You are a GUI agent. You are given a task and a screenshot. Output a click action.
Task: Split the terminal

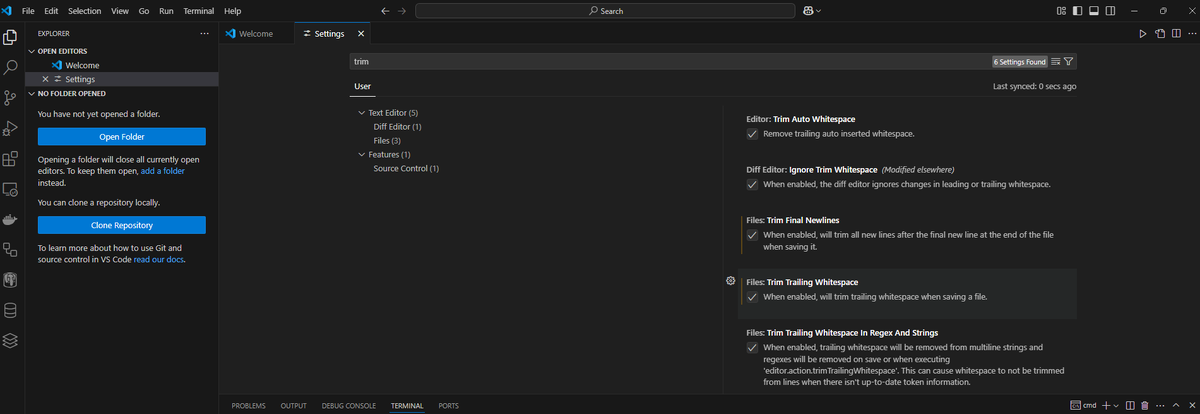pyautogui.click(x=1128, y=405)
